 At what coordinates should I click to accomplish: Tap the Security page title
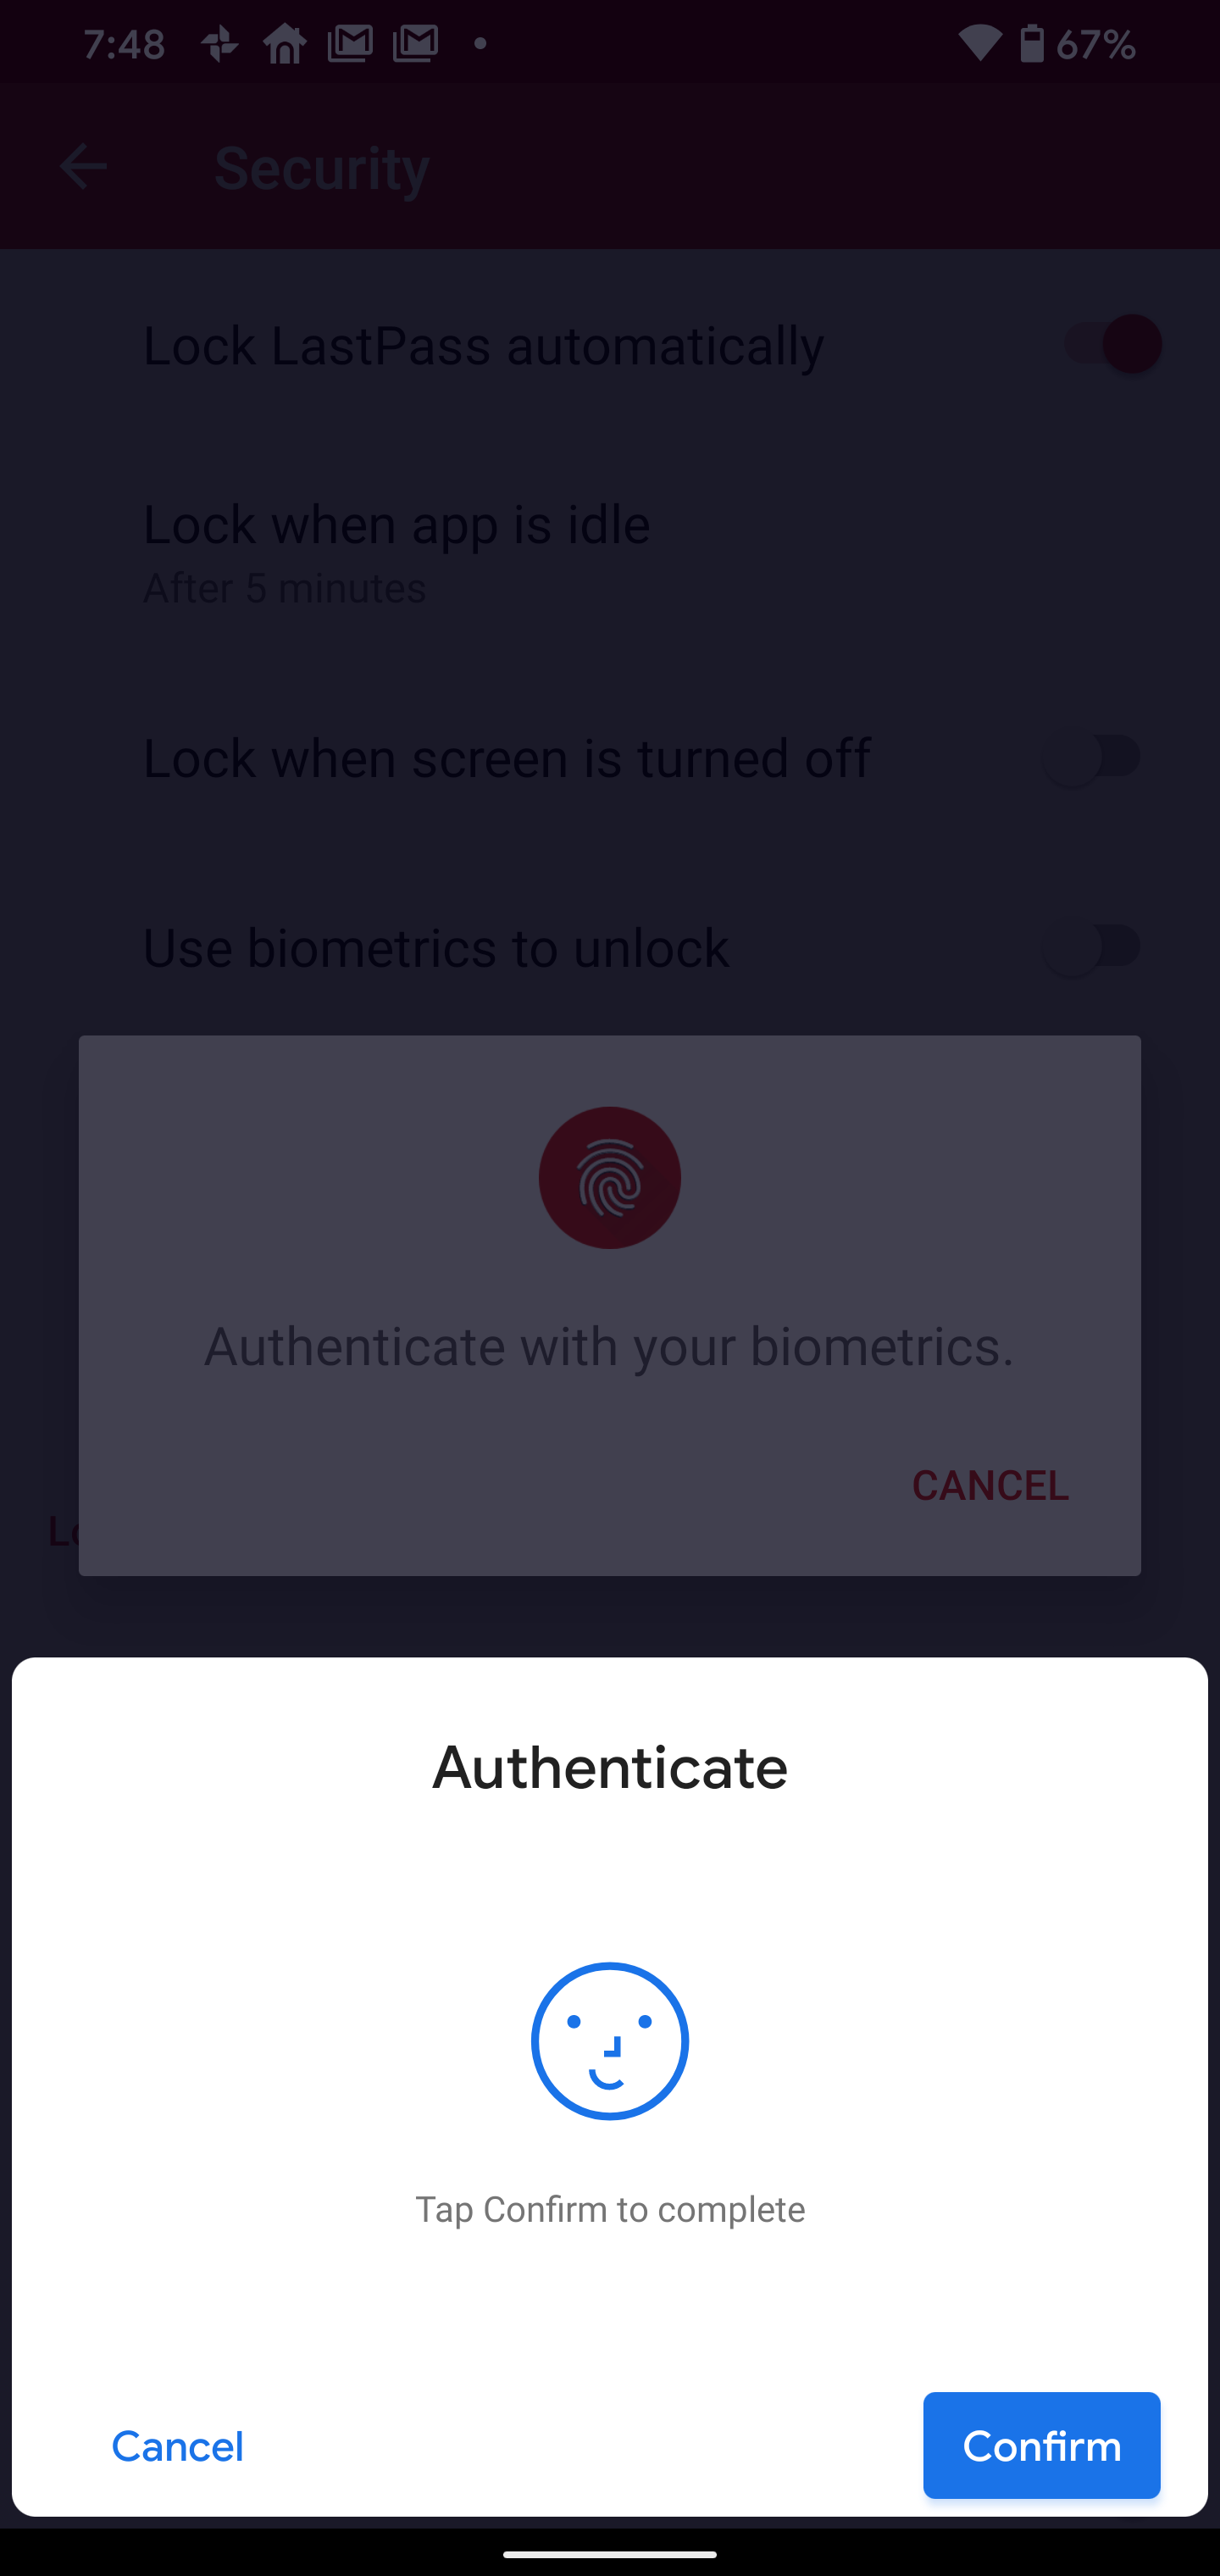322,167
